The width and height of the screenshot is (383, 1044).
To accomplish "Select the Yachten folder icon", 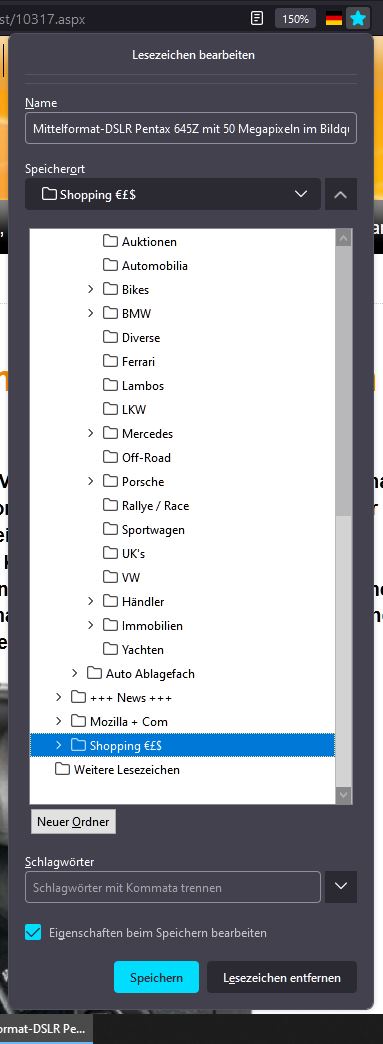I will tap(110, 649).
